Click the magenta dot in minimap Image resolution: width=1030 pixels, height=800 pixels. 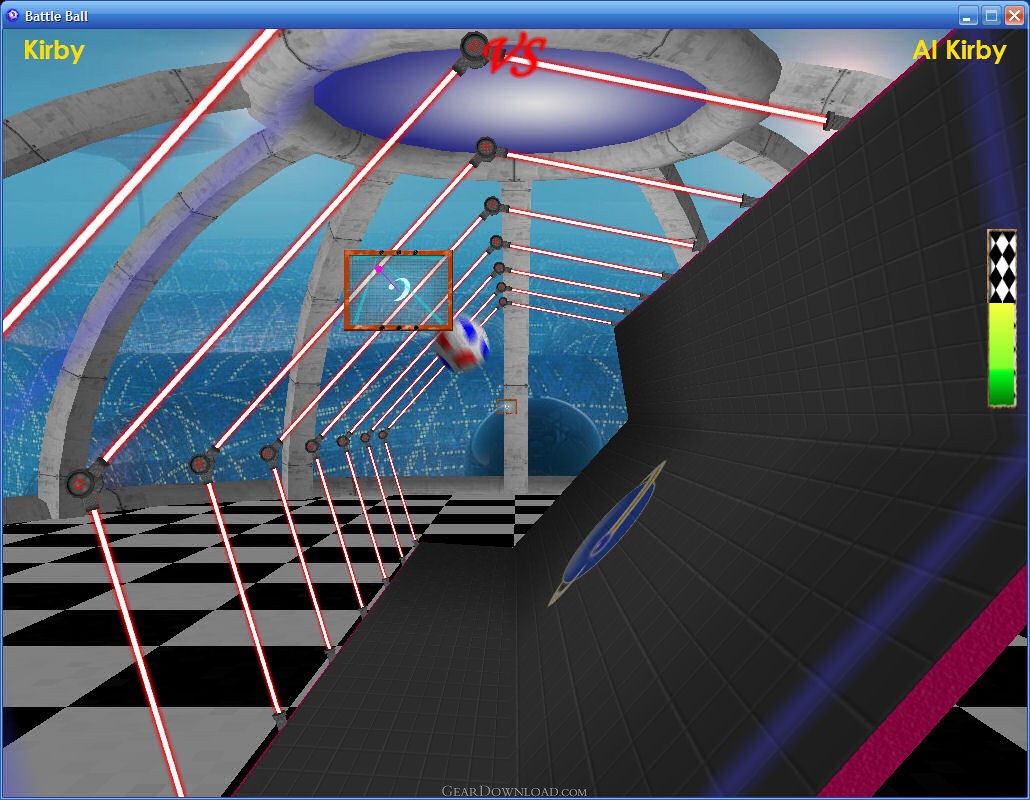pos(378,269)
